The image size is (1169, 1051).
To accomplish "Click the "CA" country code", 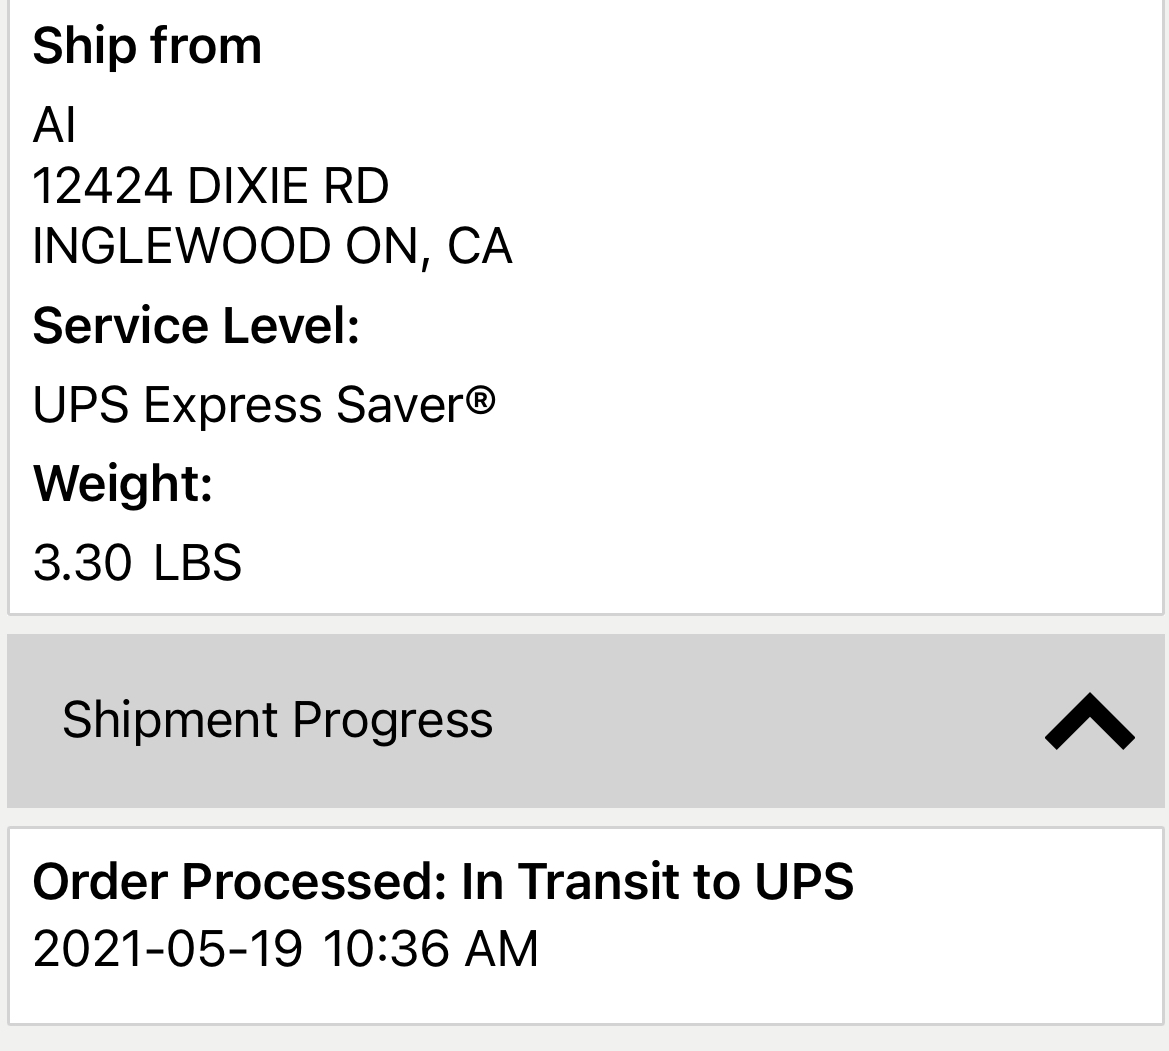I will pos(480,246).
